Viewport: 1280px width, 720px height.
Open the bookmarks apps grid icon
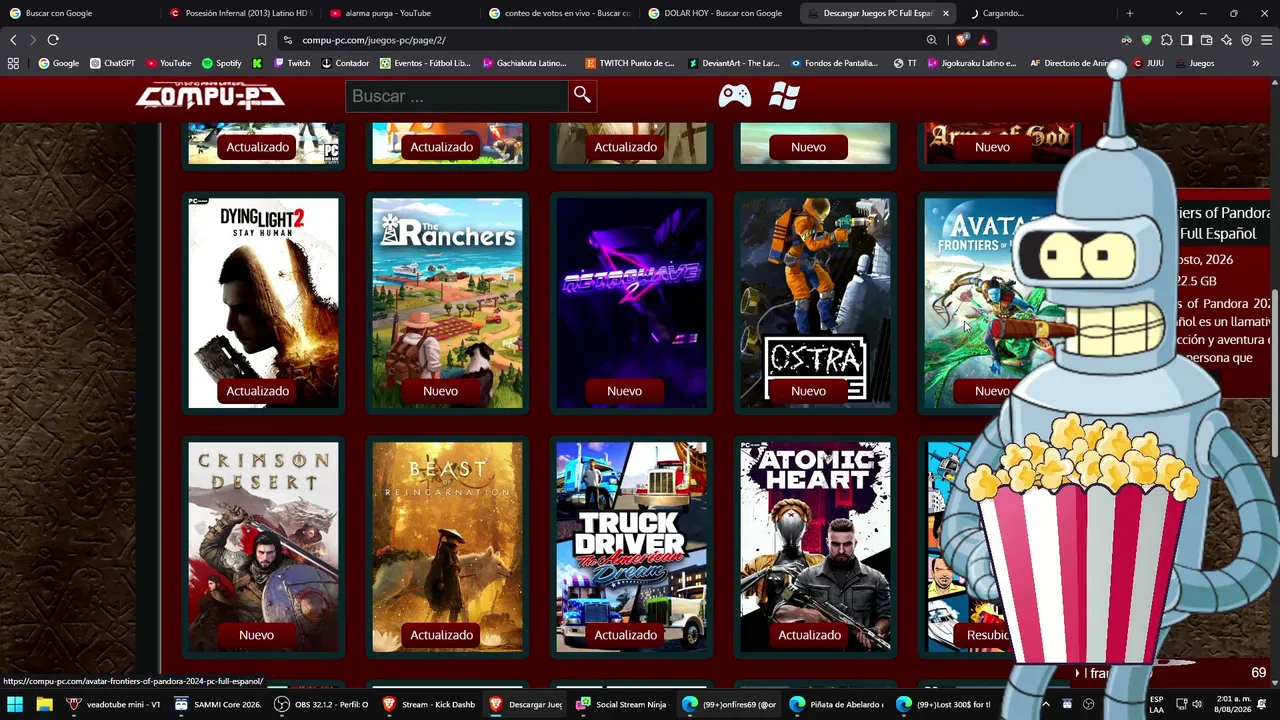(x=13, y=63)
